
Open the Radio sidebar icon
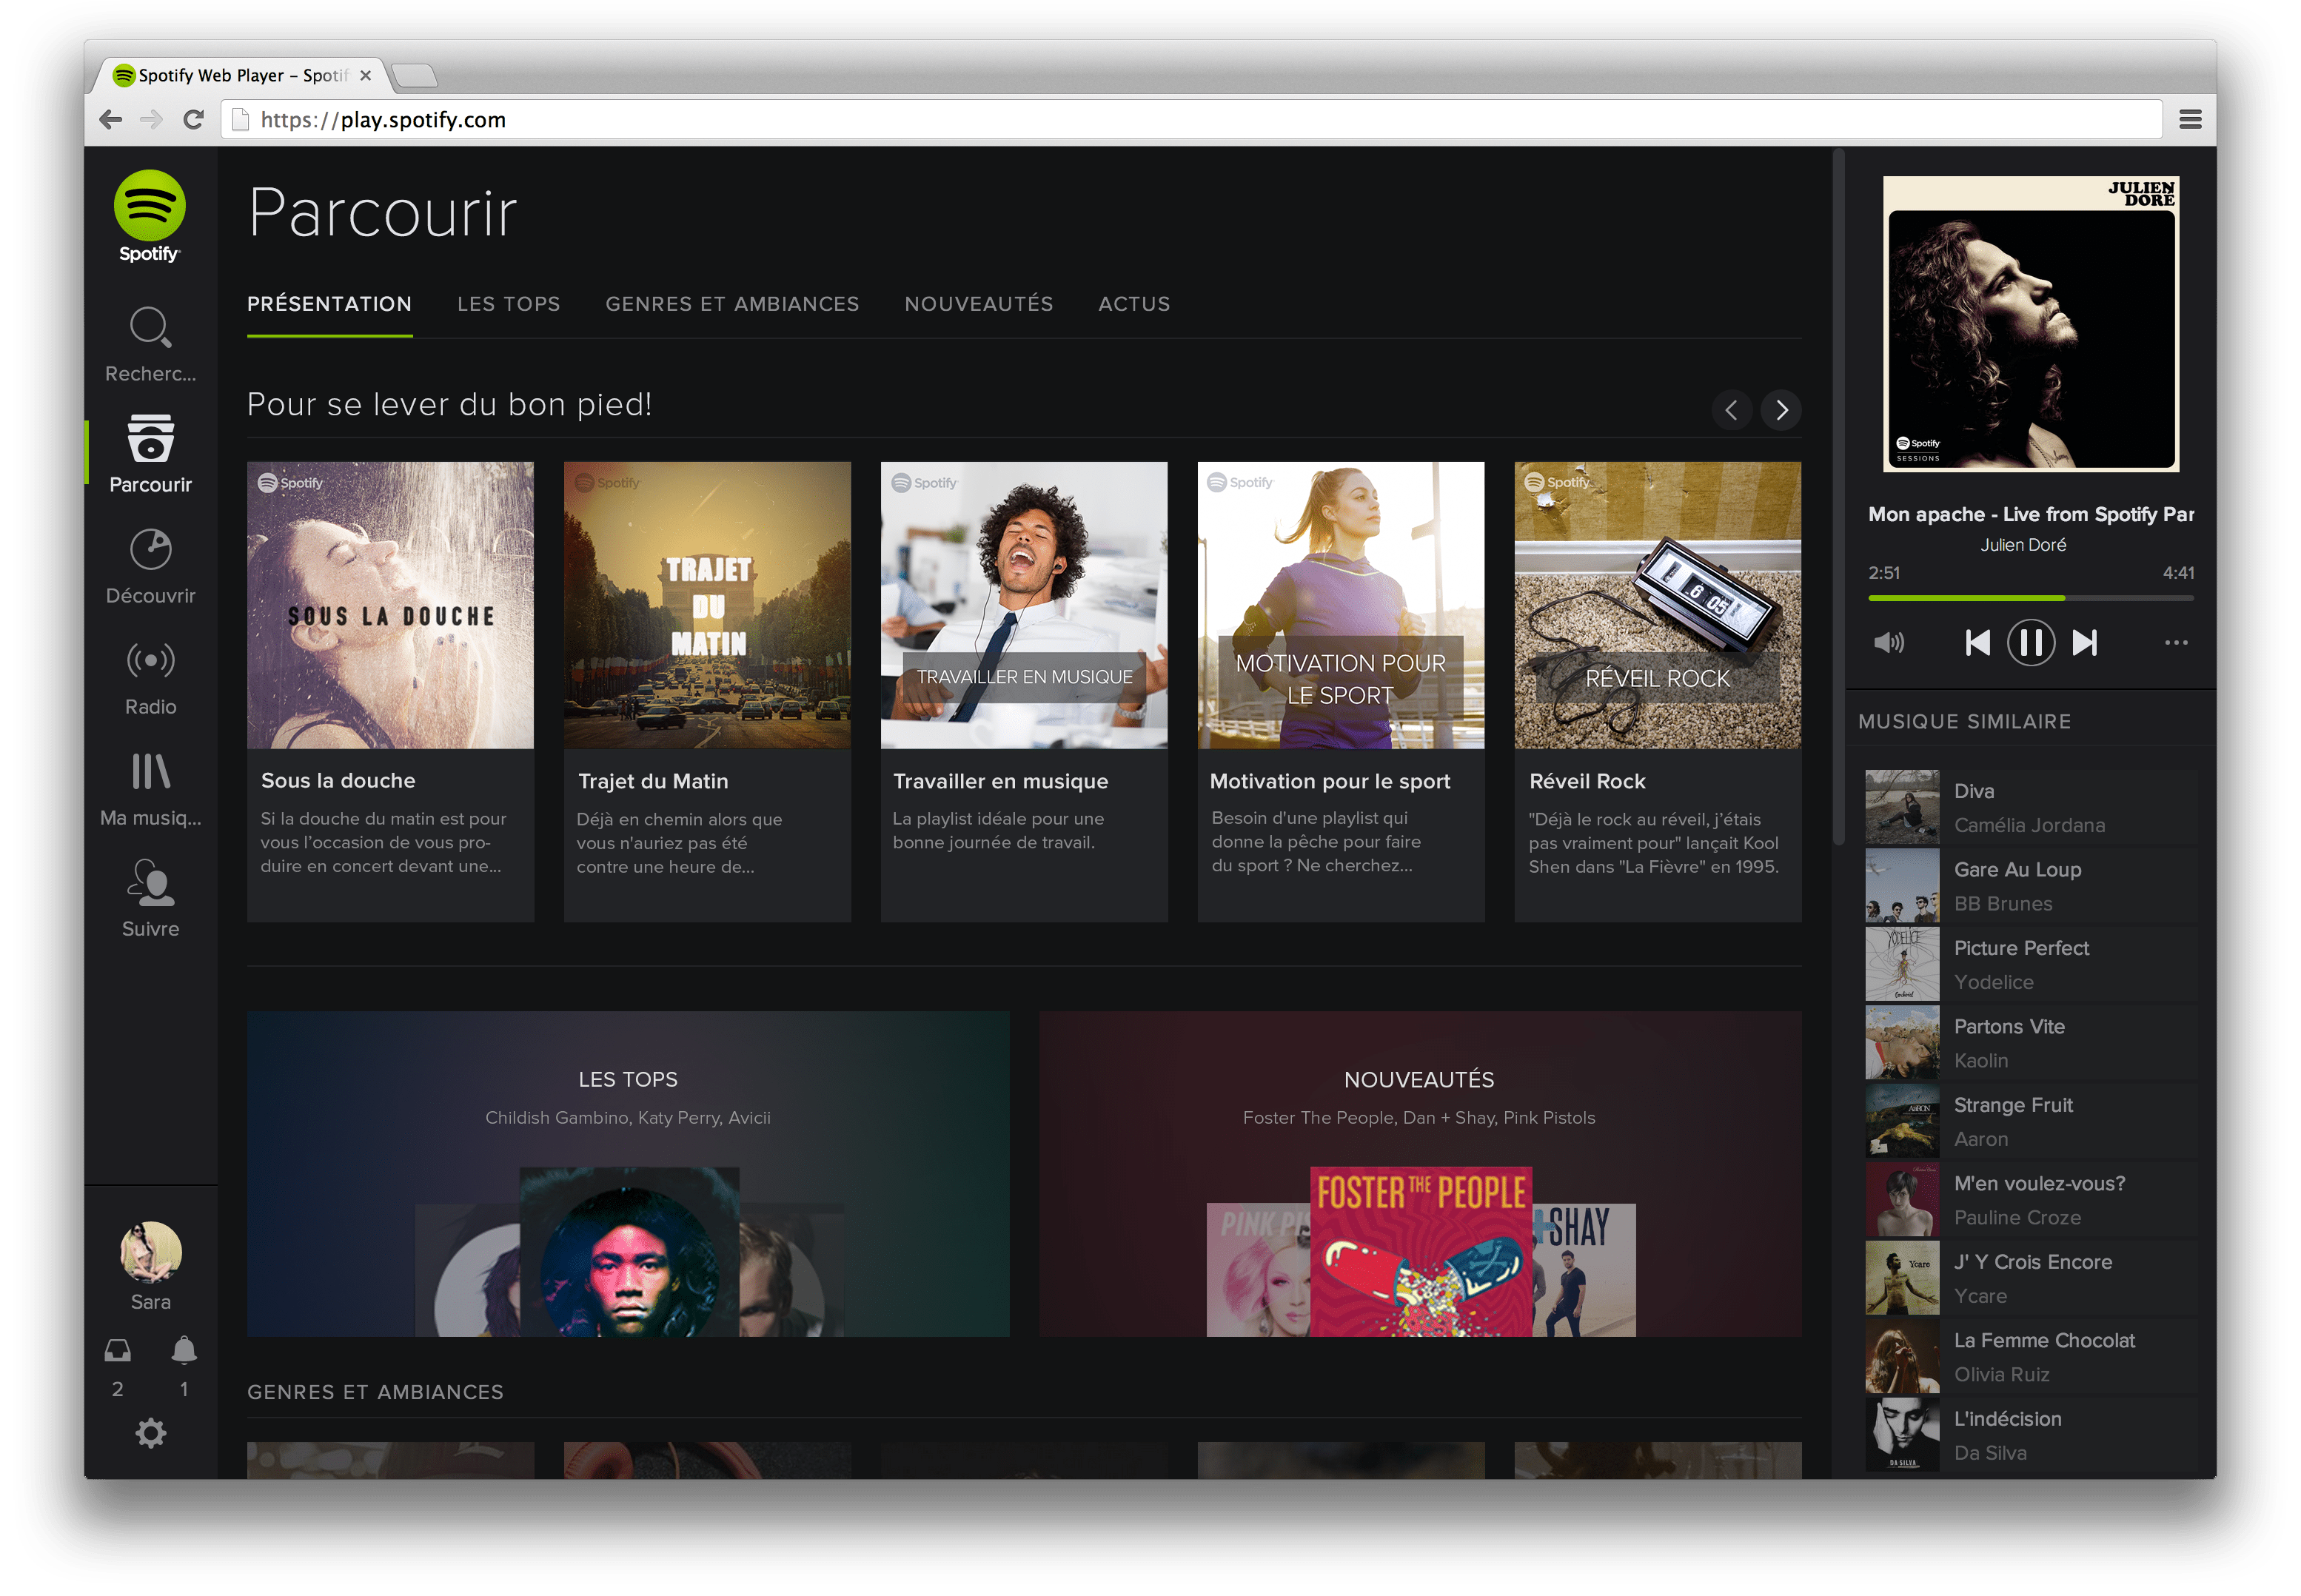click(150, 660)
